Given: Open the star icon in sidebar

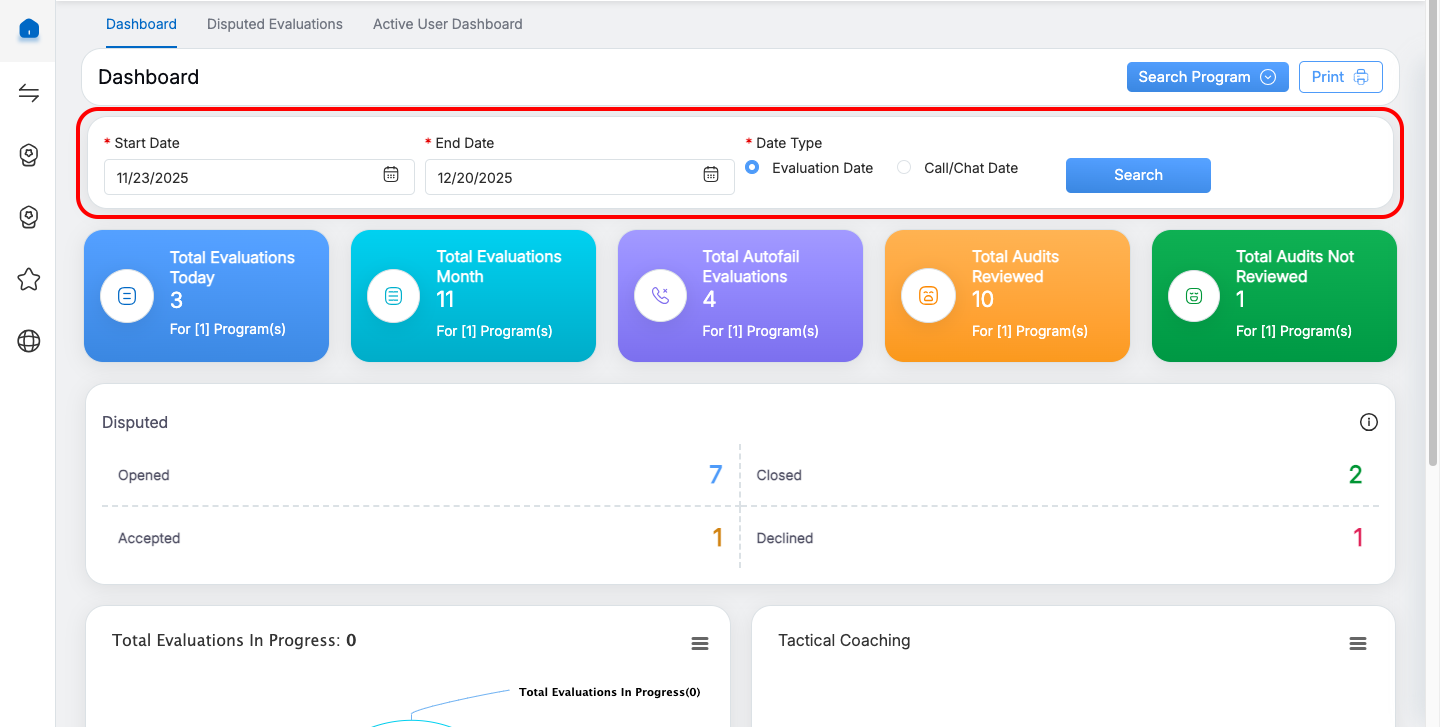Looking at the screenshot, I should point(29,279).
